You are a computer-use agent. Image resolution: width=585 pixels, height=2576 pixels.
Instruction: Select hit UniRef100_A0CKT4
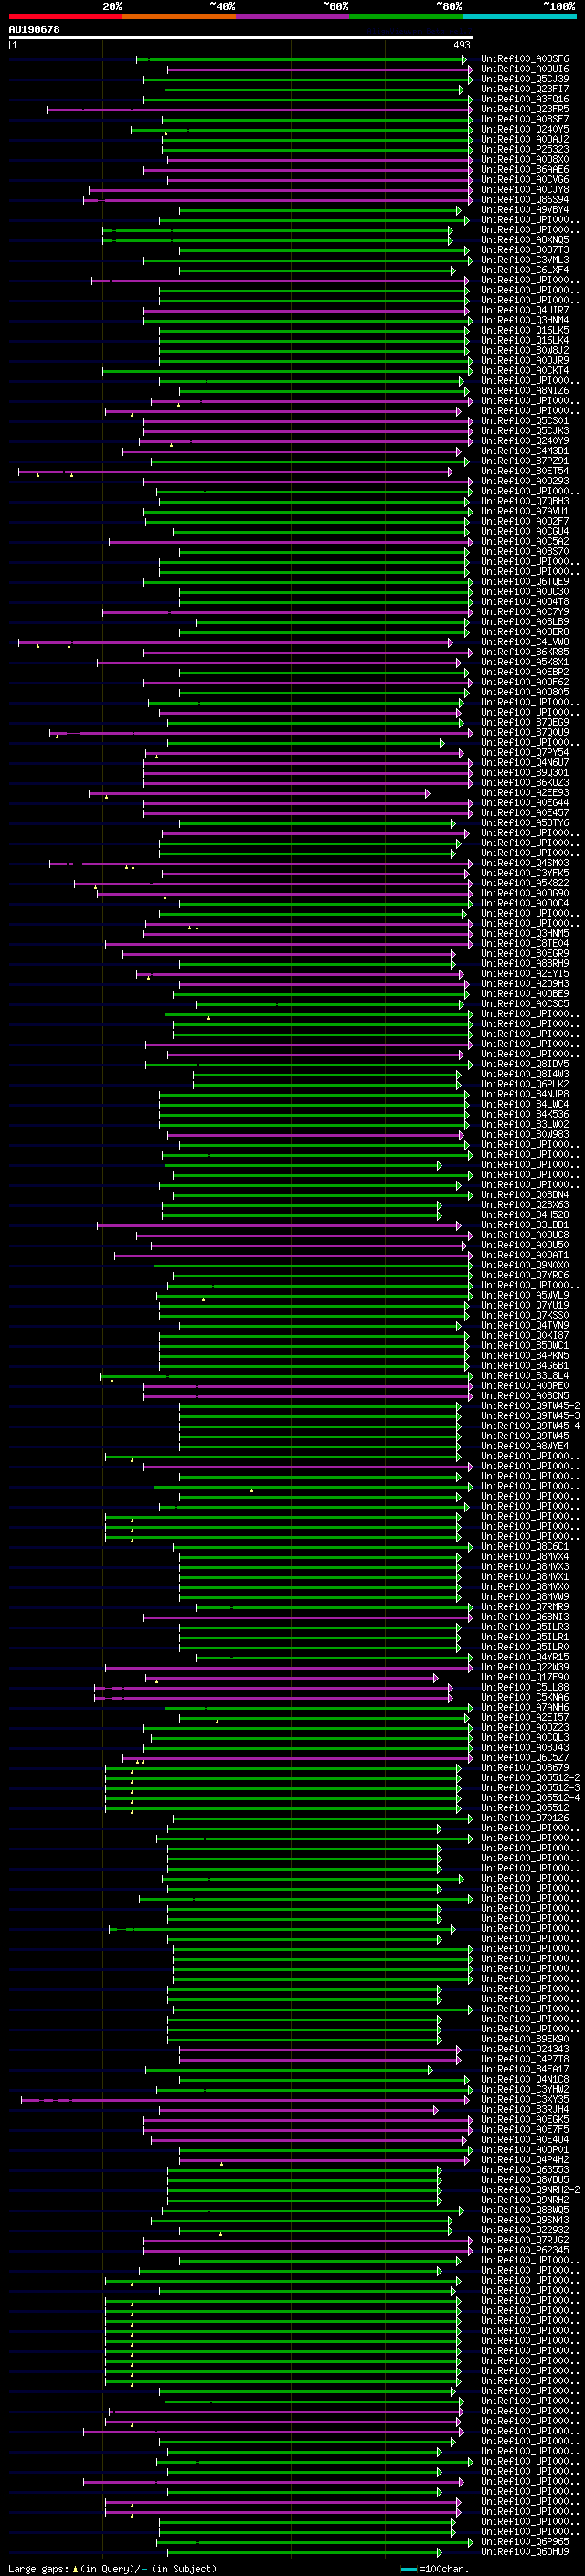(x=525, y=370)
